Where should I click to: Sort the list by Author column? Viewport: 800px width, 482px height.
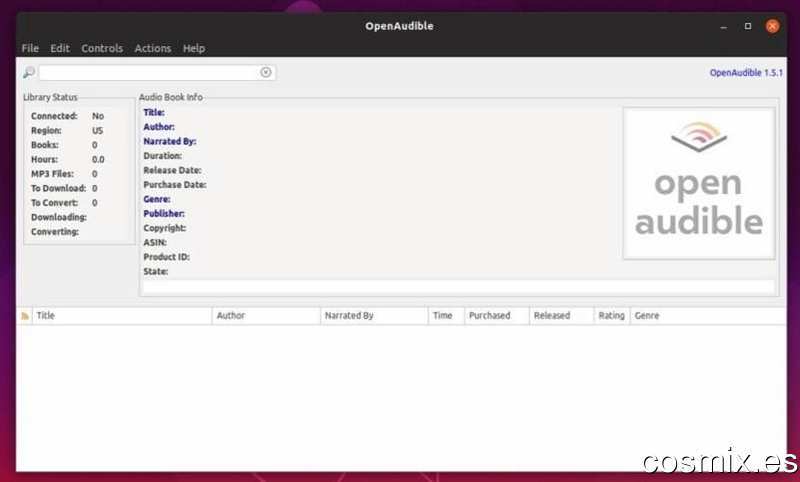pos(266,316)
